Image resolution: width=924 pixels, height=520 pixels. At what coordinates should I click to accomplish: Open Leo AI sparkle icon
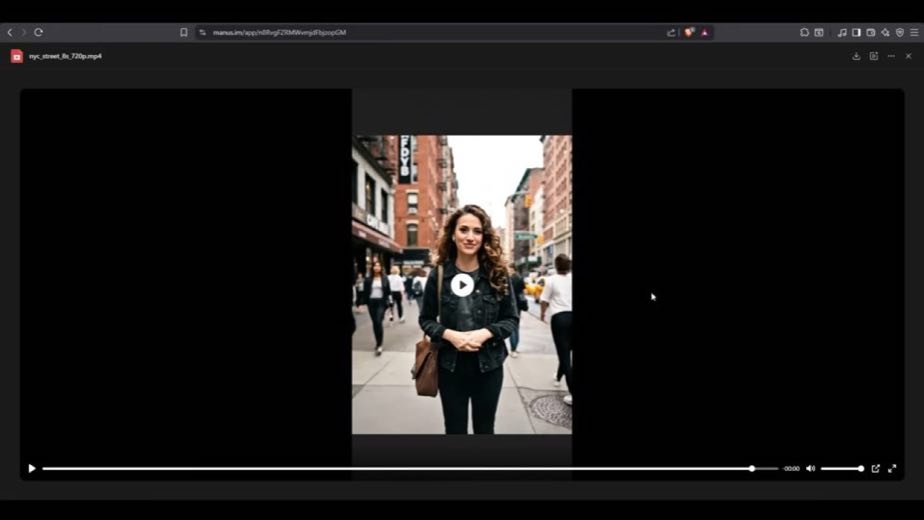[885, 32]
